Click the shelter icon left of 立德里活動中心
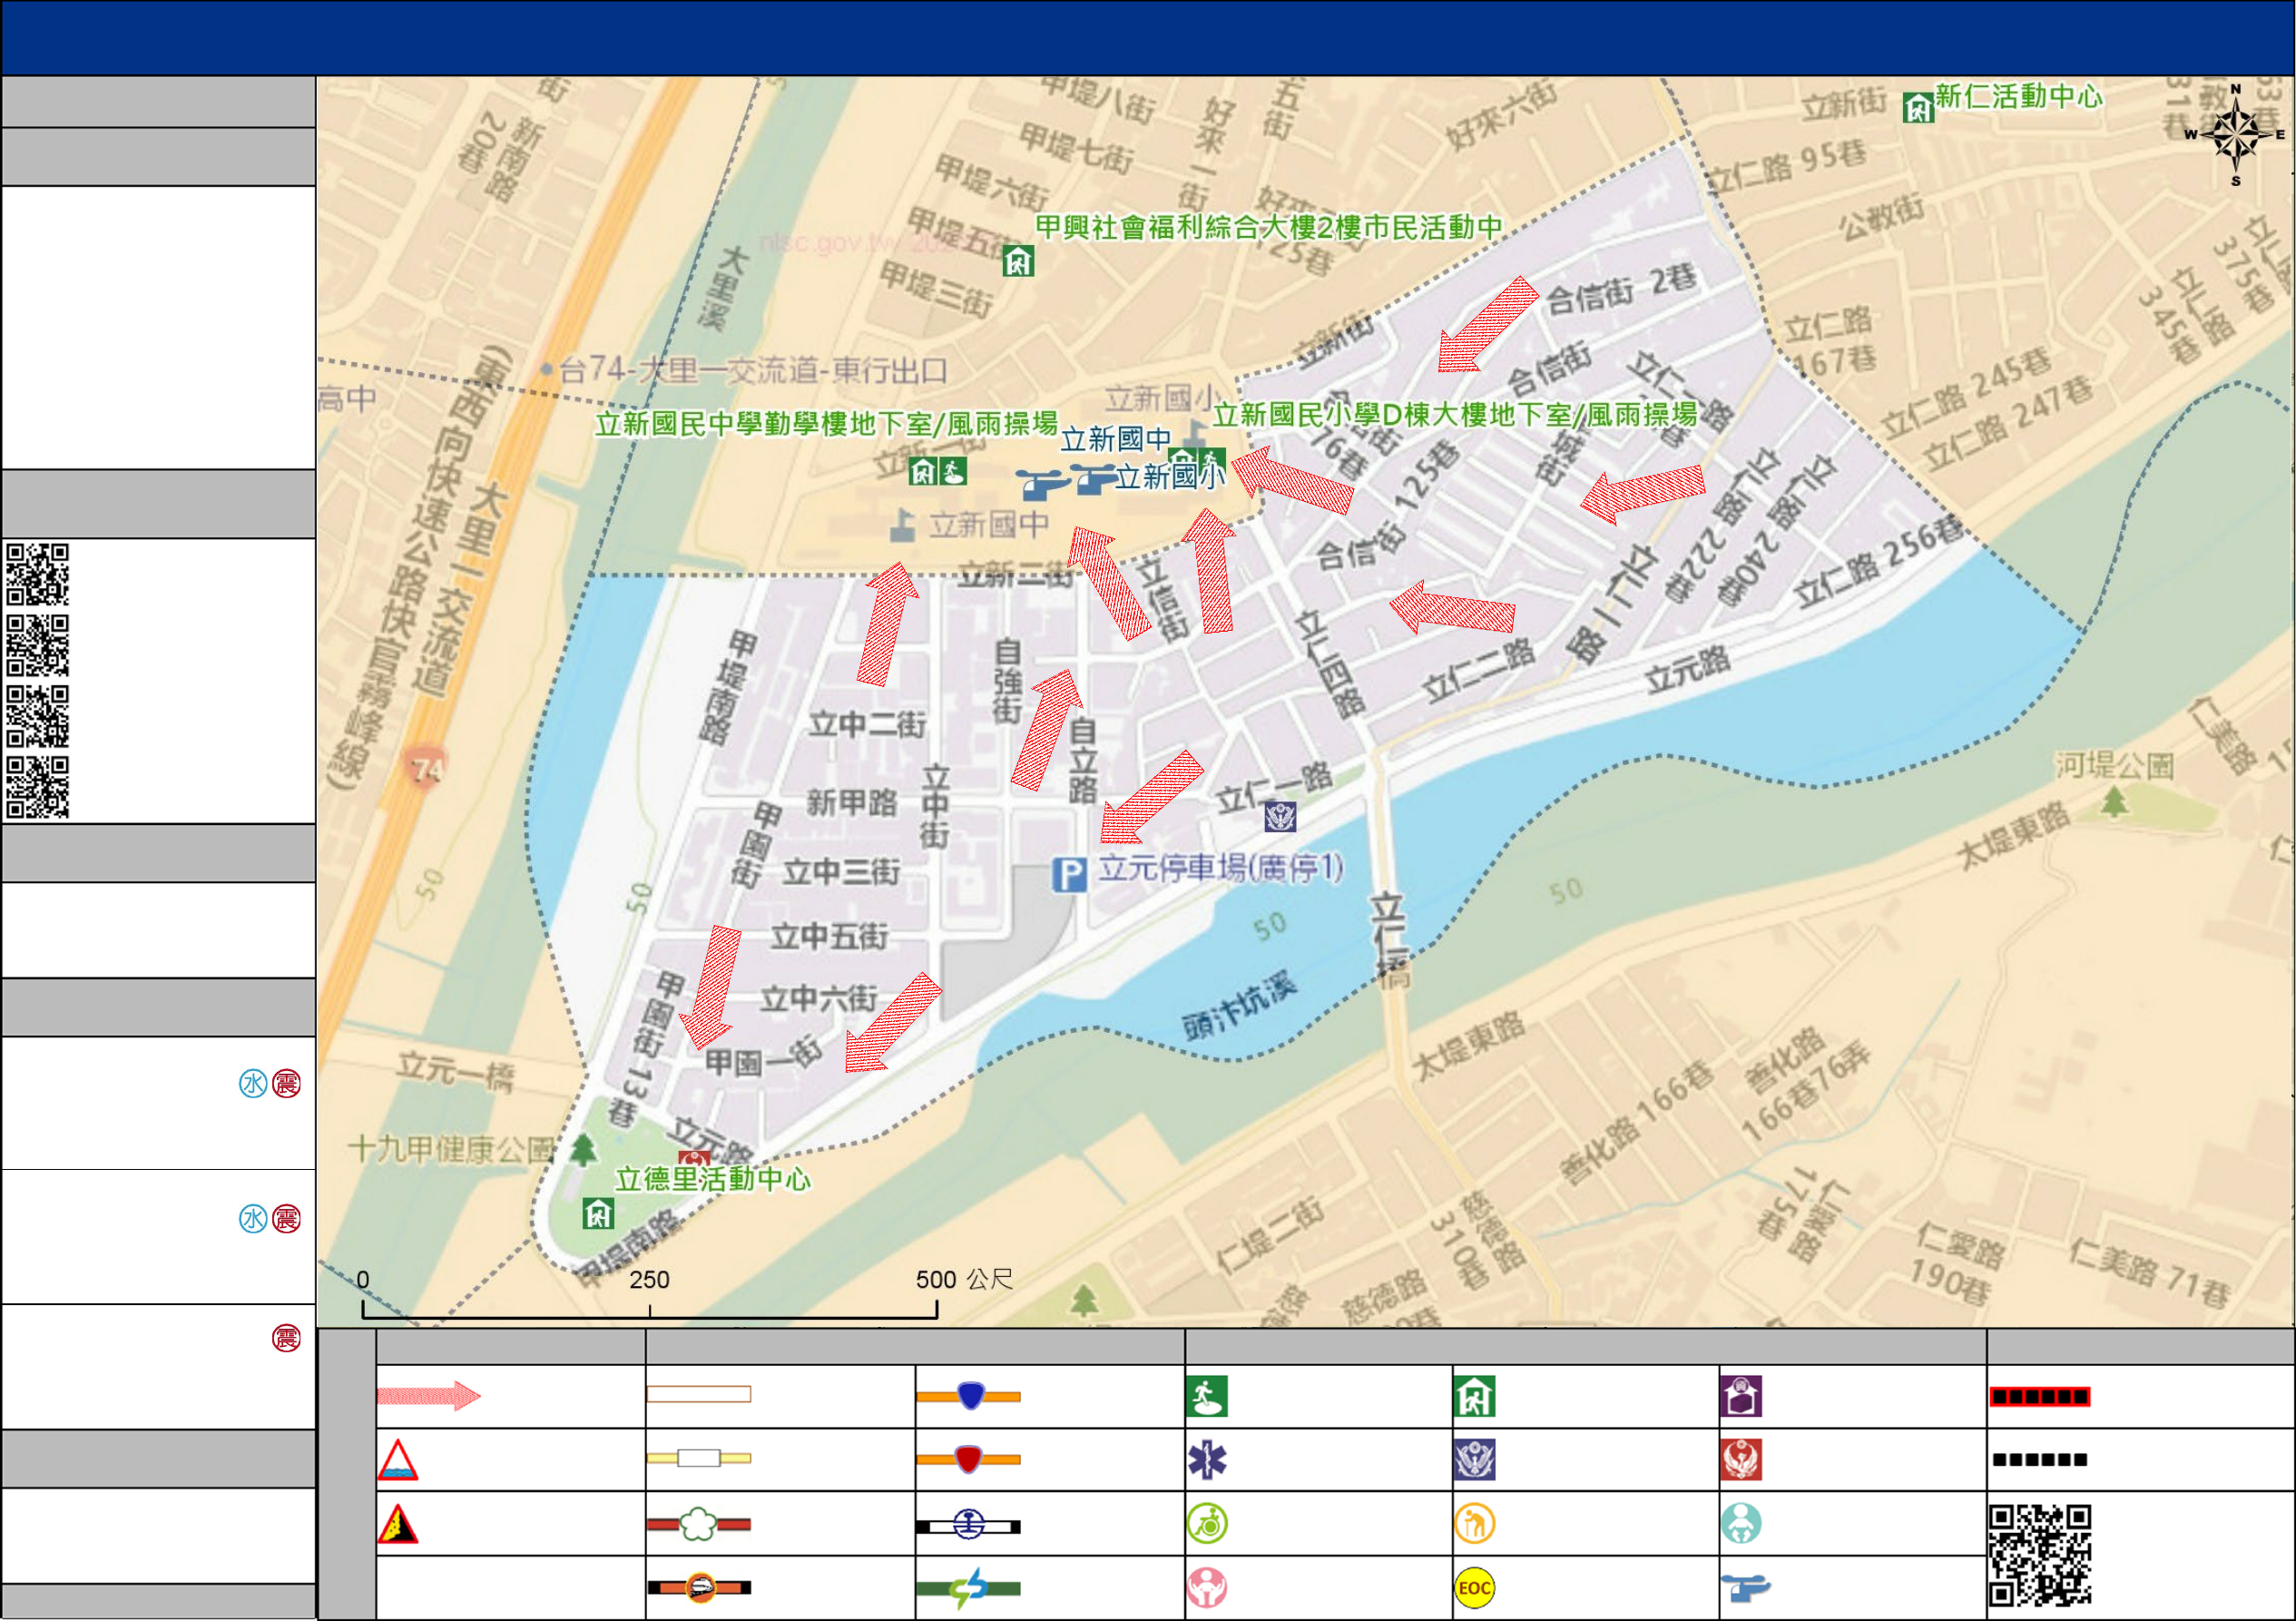2296x1621 pixels. coord(598,1214)
